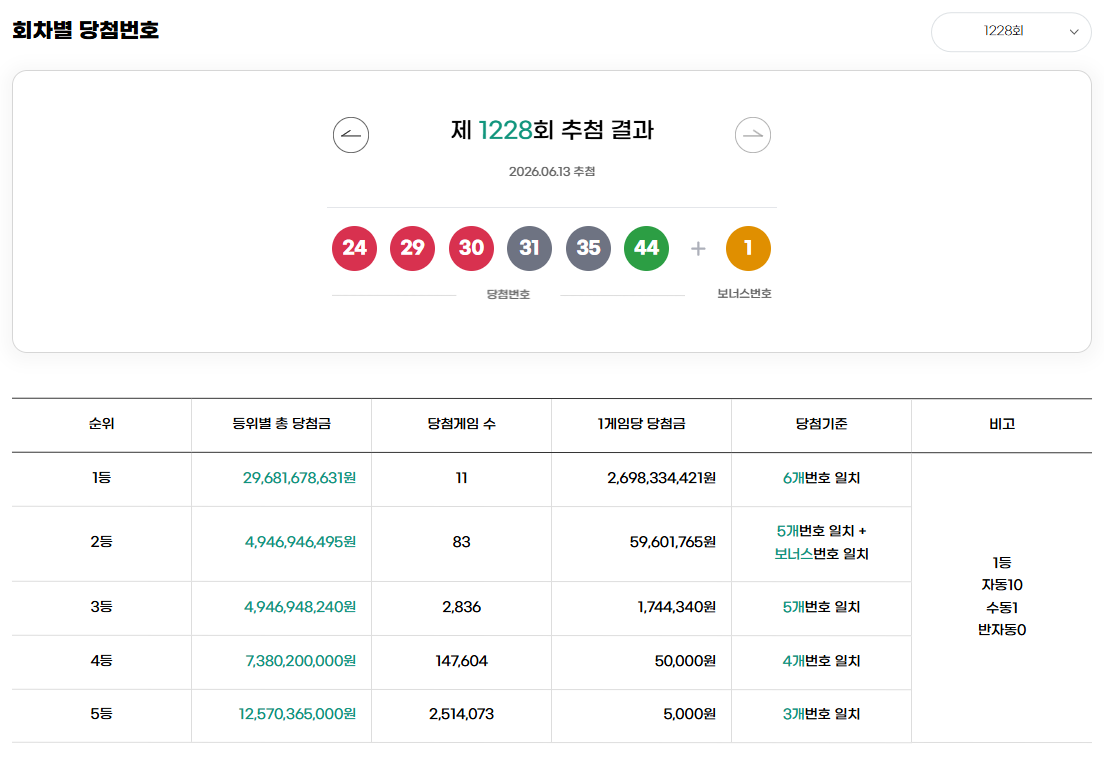
Task: Click the 비고 column header
Action: [1002, 424]
